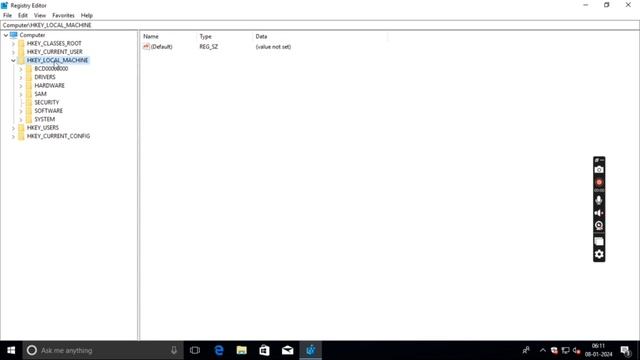Click the registry path address bar
The width and height of the screenshot is (640, 360).
[320, 25]
